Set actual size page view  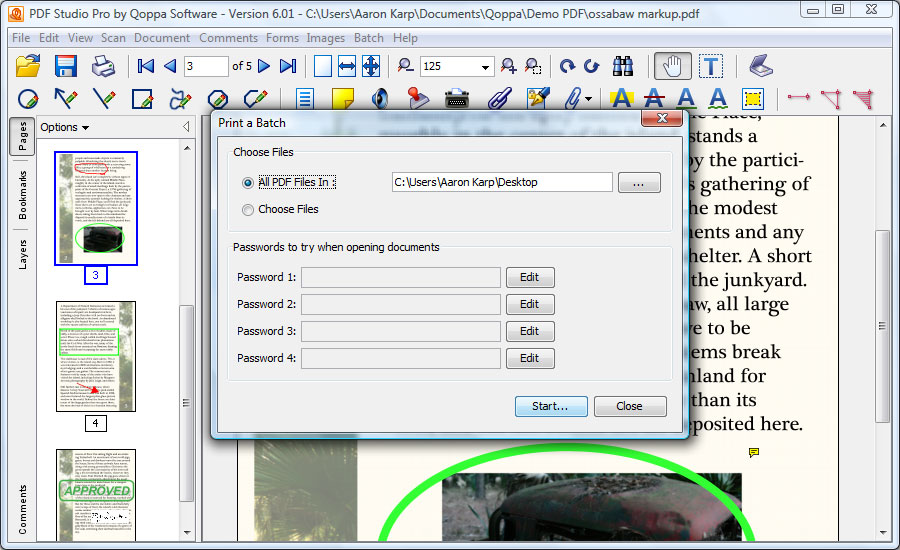(323, 66)
